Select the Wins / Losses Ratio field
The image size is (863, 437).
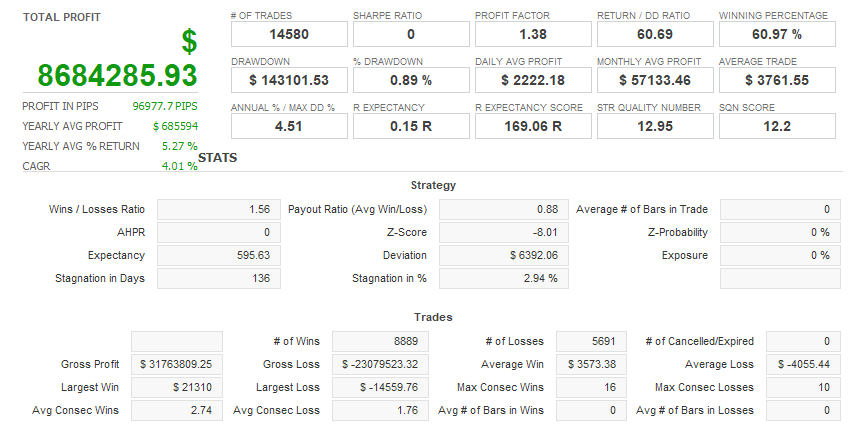tap(217, 210)
